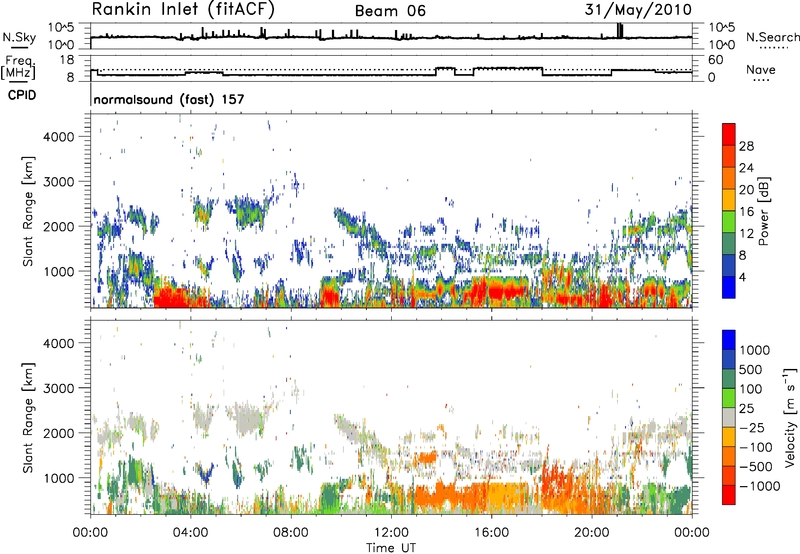800x554 pixels.
Task: Click the 'Slant Range [km]' label of velocity panel
Action: pyautogui.click(x=28, y=417)
